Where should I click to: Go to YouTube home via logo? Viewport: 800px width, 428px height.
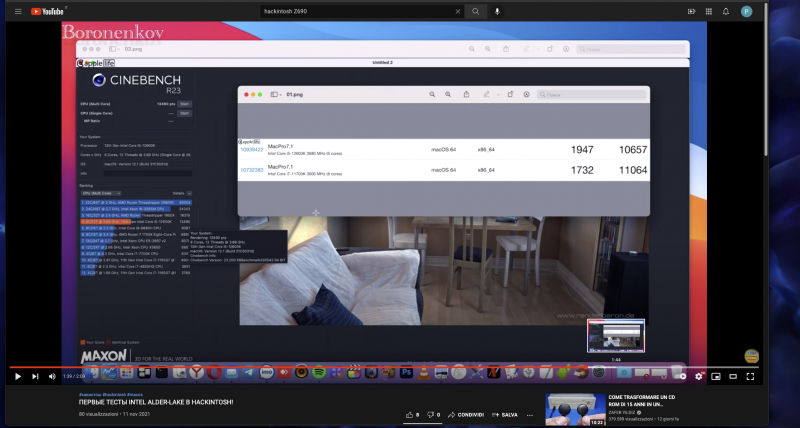tap(47, 11)
